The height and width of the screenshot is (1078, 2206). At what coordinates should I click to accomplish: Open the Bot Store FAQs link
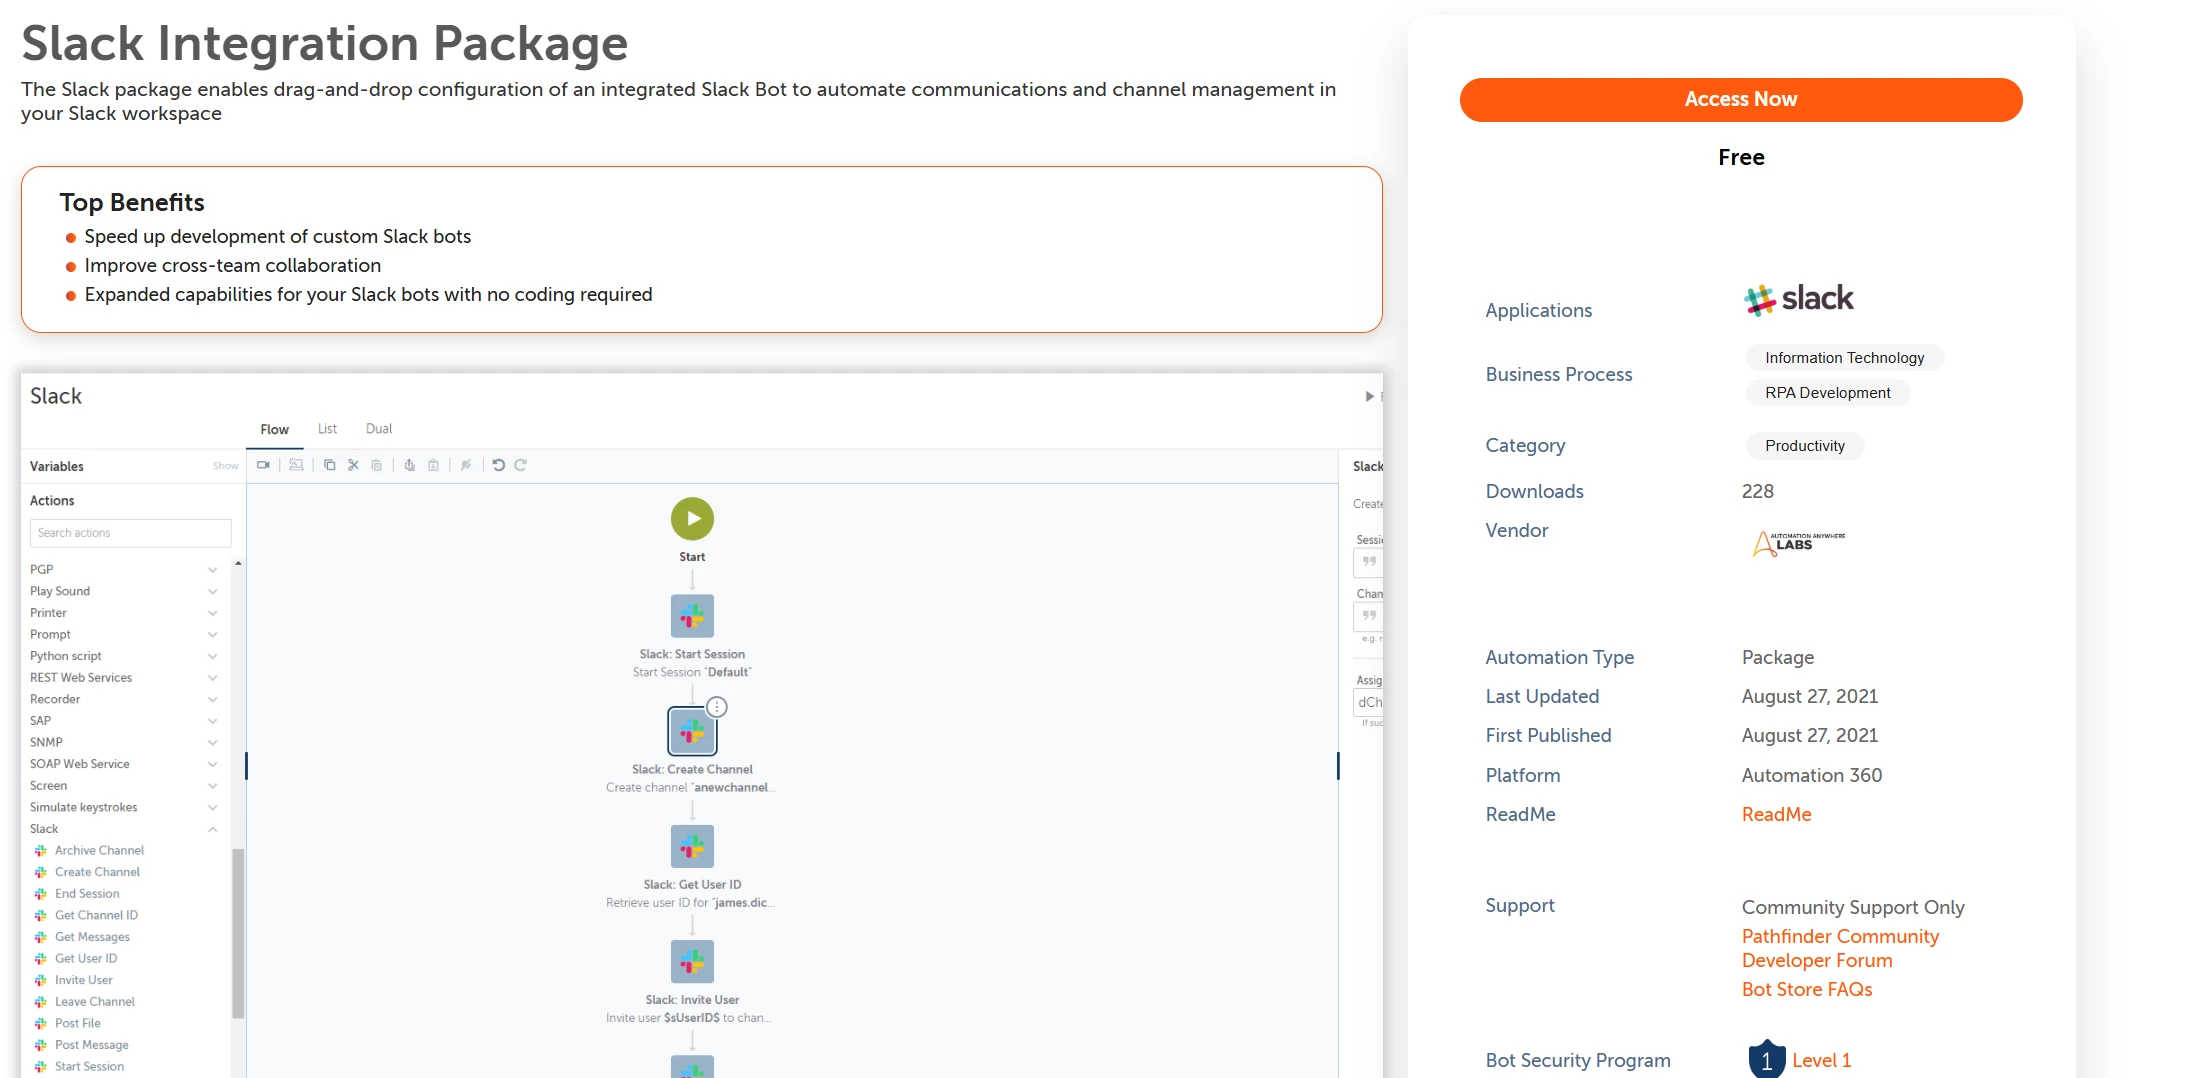coord(1806,990)
